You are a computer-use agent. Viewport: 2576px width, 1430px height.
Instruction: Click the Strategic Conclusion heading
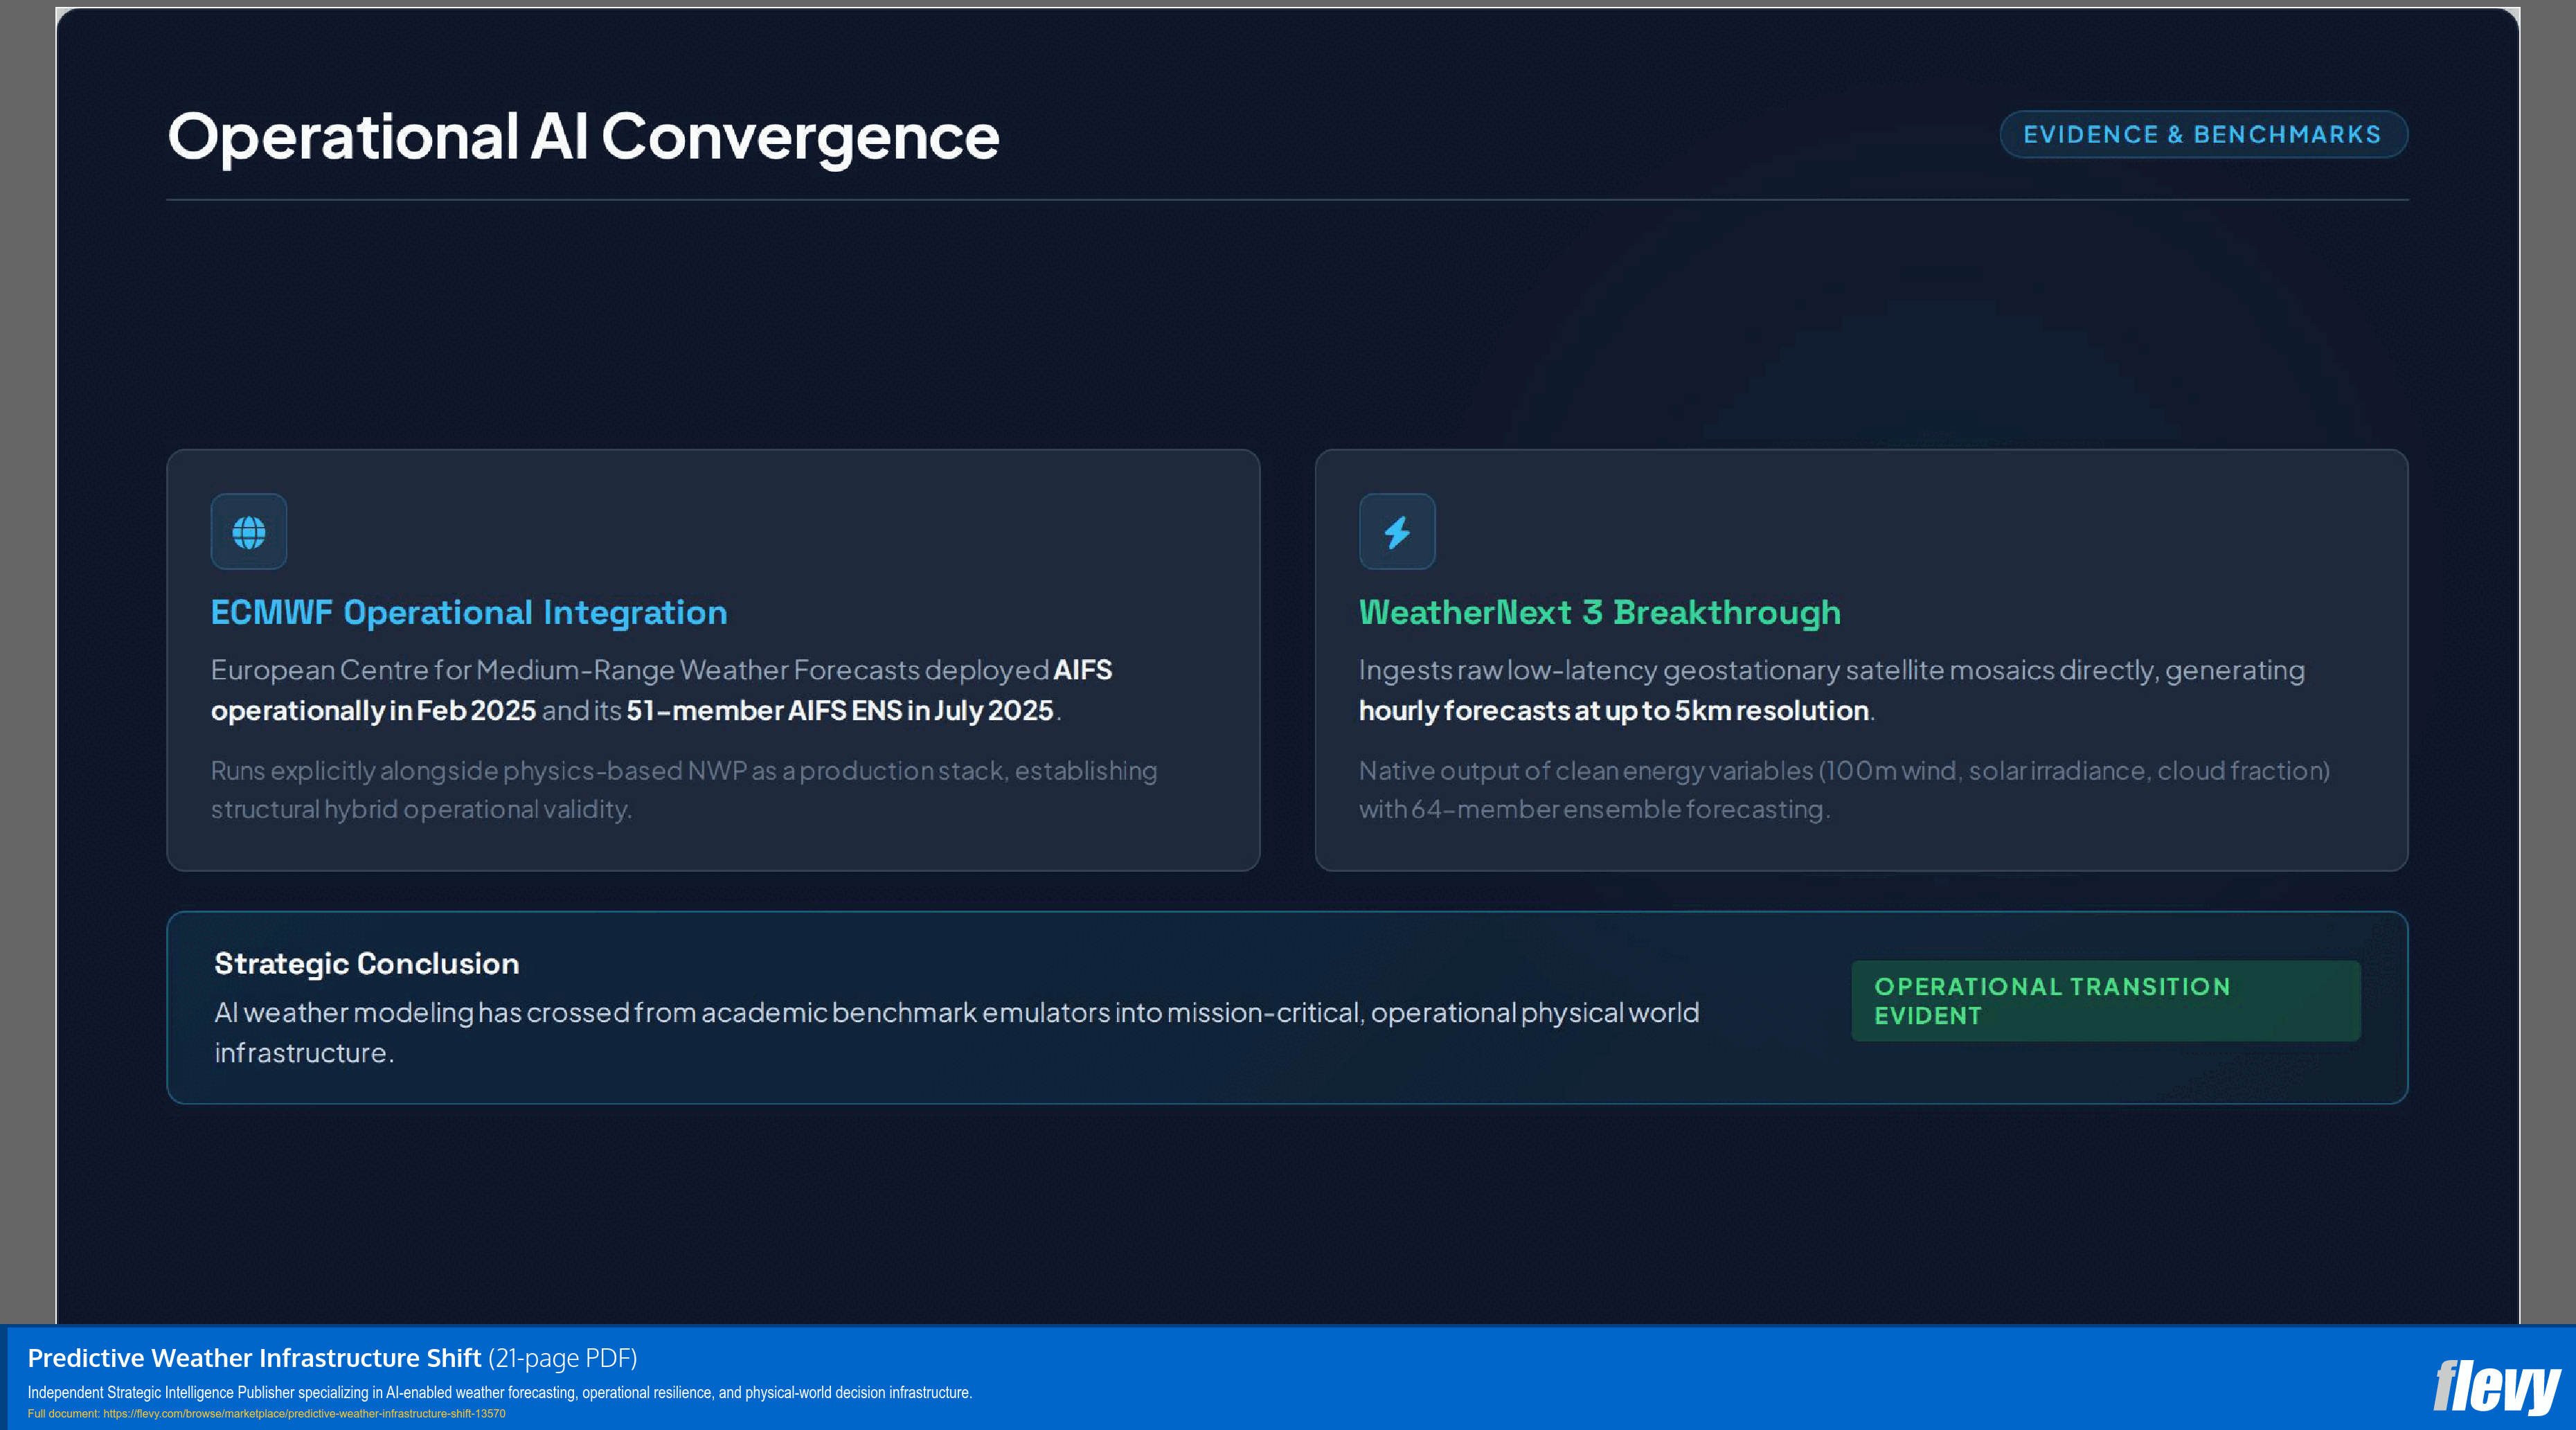tap(367, 963)
